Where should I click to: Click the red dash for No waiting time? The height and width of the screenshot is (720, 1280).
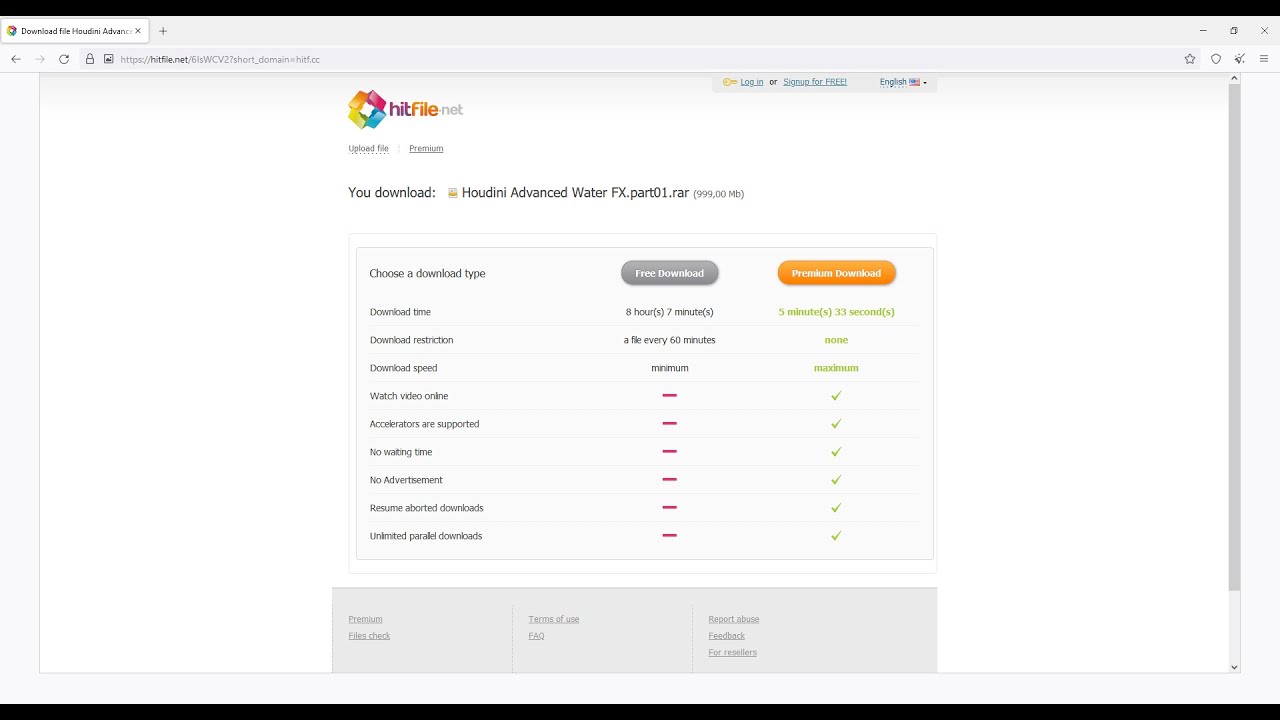pyautogui.click(x=670, y=452)
